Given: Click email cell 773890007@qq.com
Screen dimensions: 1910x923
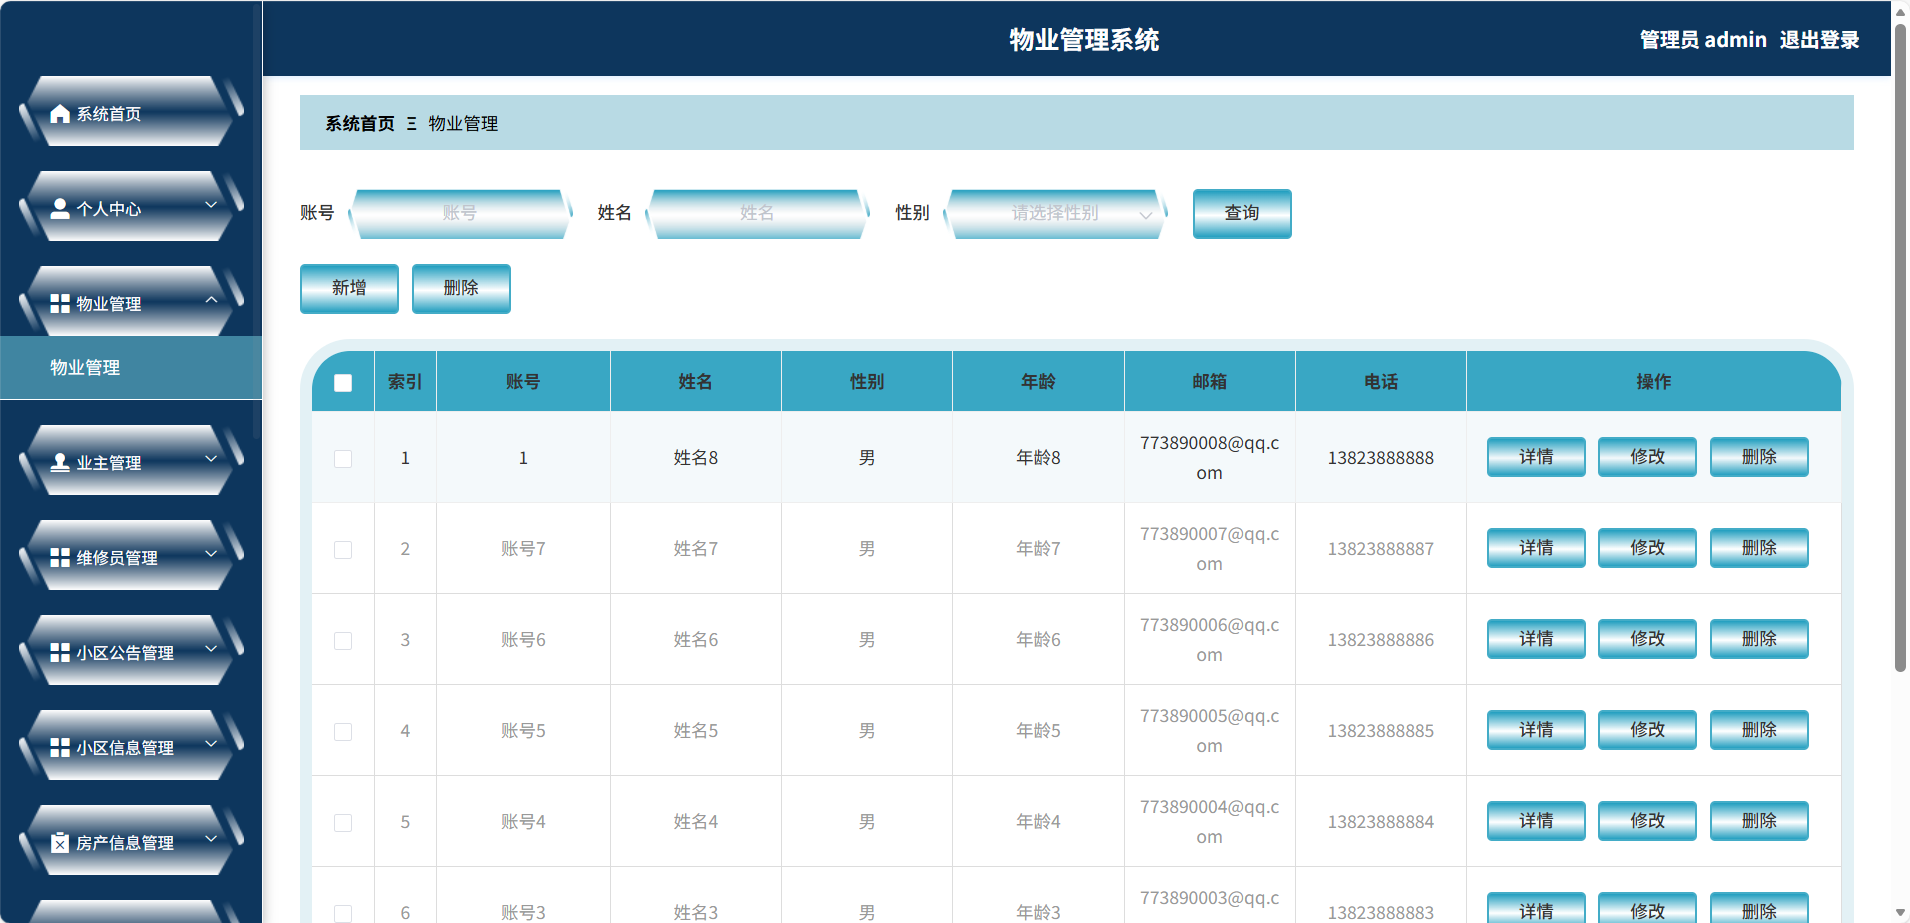Looking at the screenshot, I should (x=1209, y=549).
